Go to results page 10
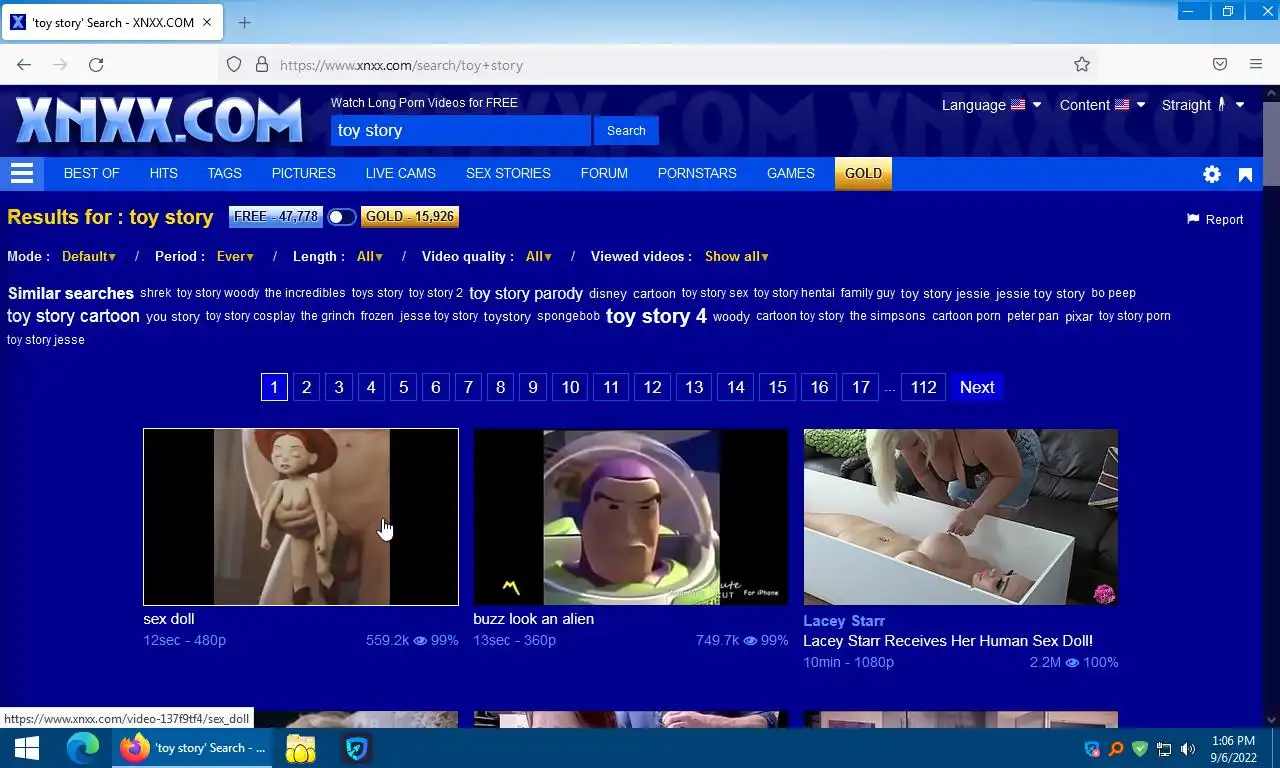Image resolution: width=1280 pixels, height=768 pixels. (570, 388)
